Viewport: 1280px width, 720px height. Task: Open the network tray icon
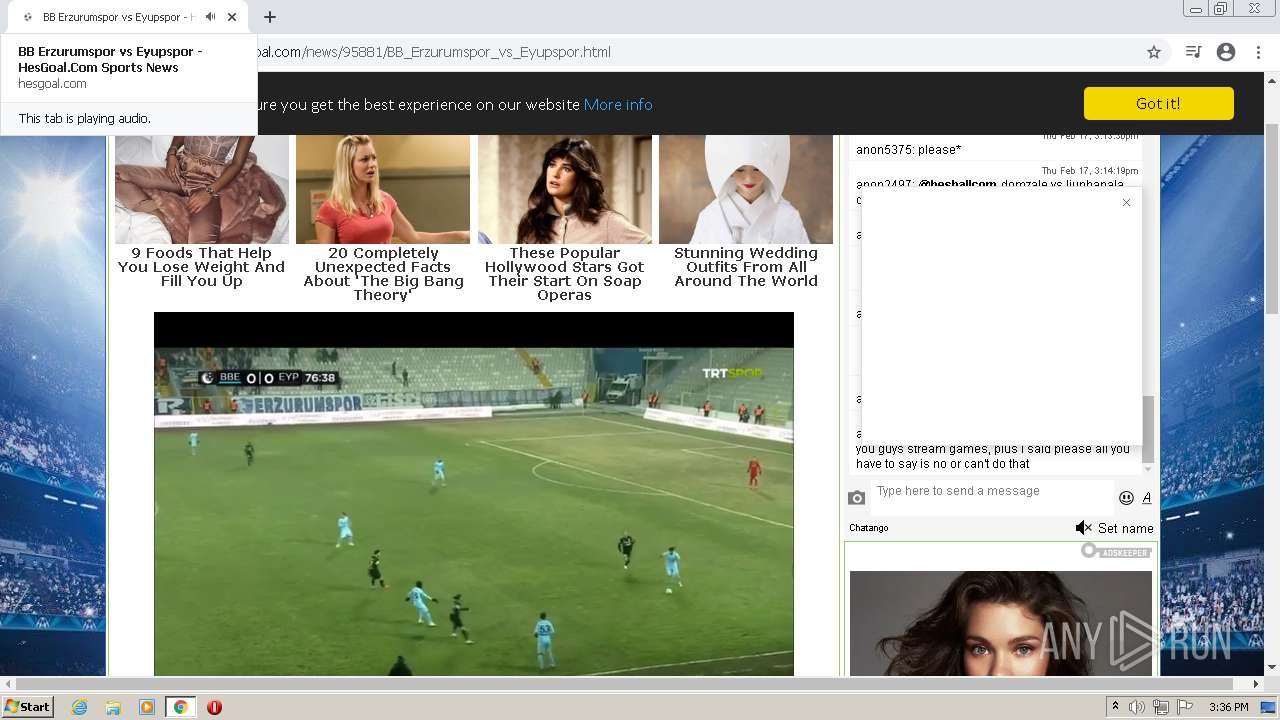[x=1160, y=707]
